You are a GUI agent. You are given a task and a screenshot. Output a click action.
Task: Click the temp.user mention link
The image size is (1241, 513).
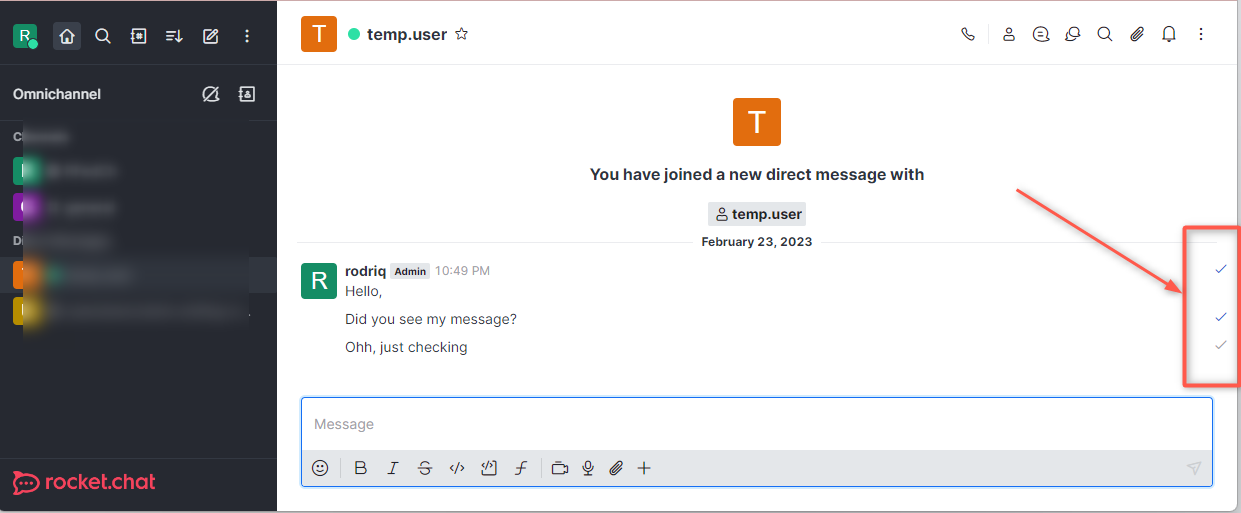coord(757,214)
